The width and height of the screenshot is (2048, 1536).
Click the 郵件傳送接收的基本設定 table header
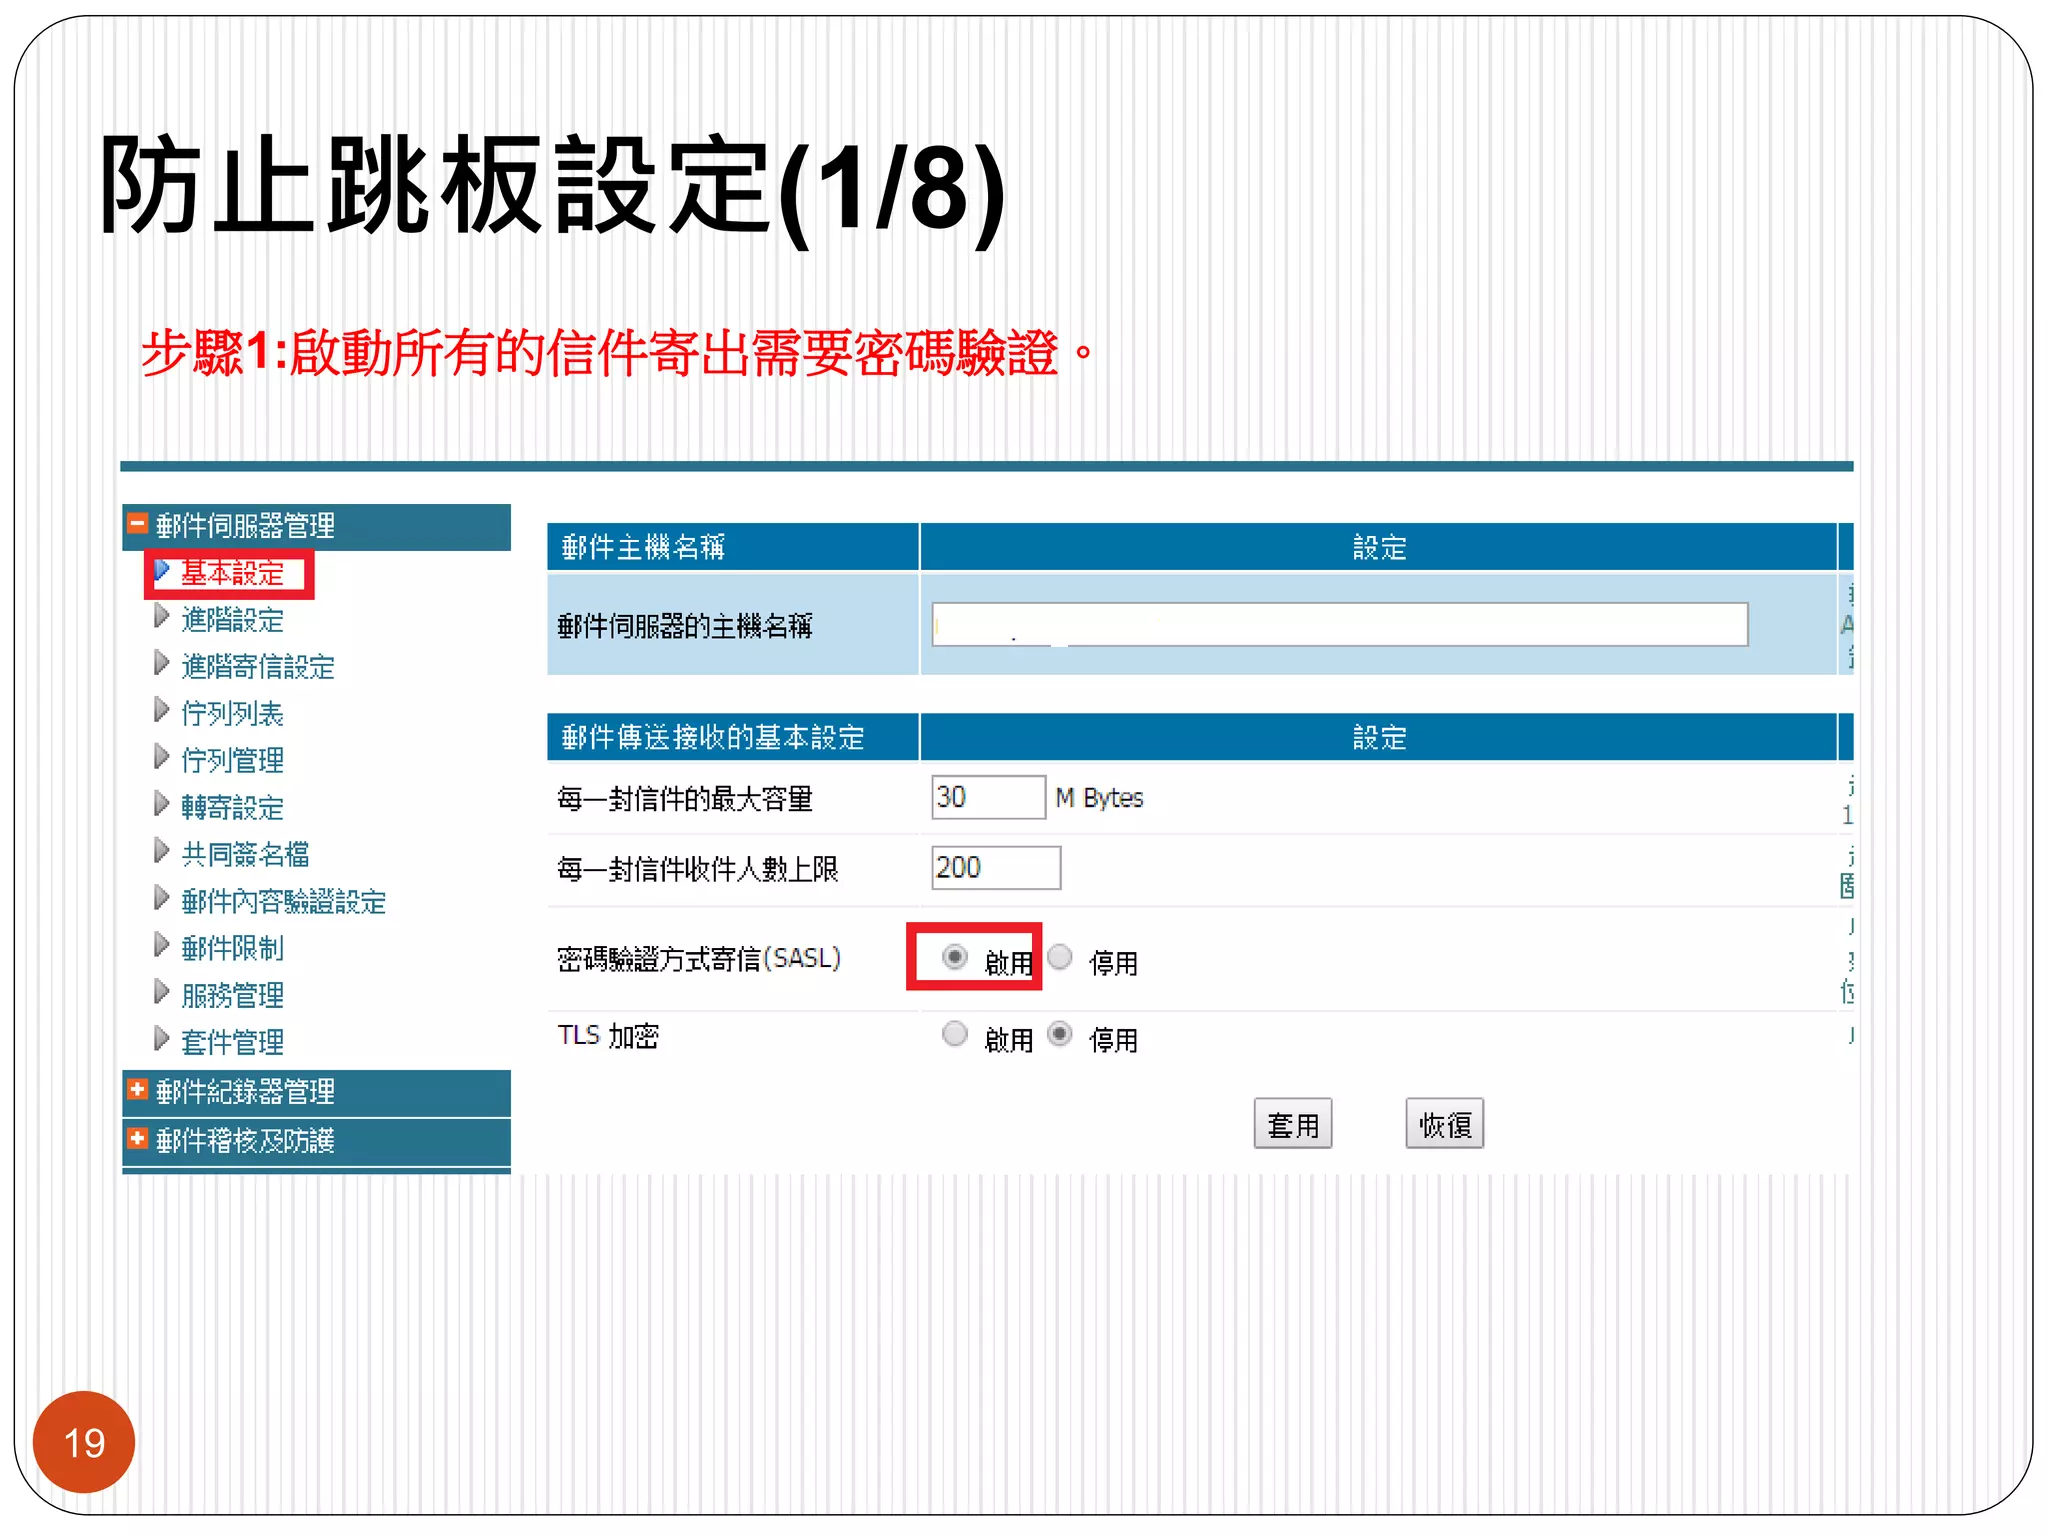pyautogui.click(x=733, y=737)
